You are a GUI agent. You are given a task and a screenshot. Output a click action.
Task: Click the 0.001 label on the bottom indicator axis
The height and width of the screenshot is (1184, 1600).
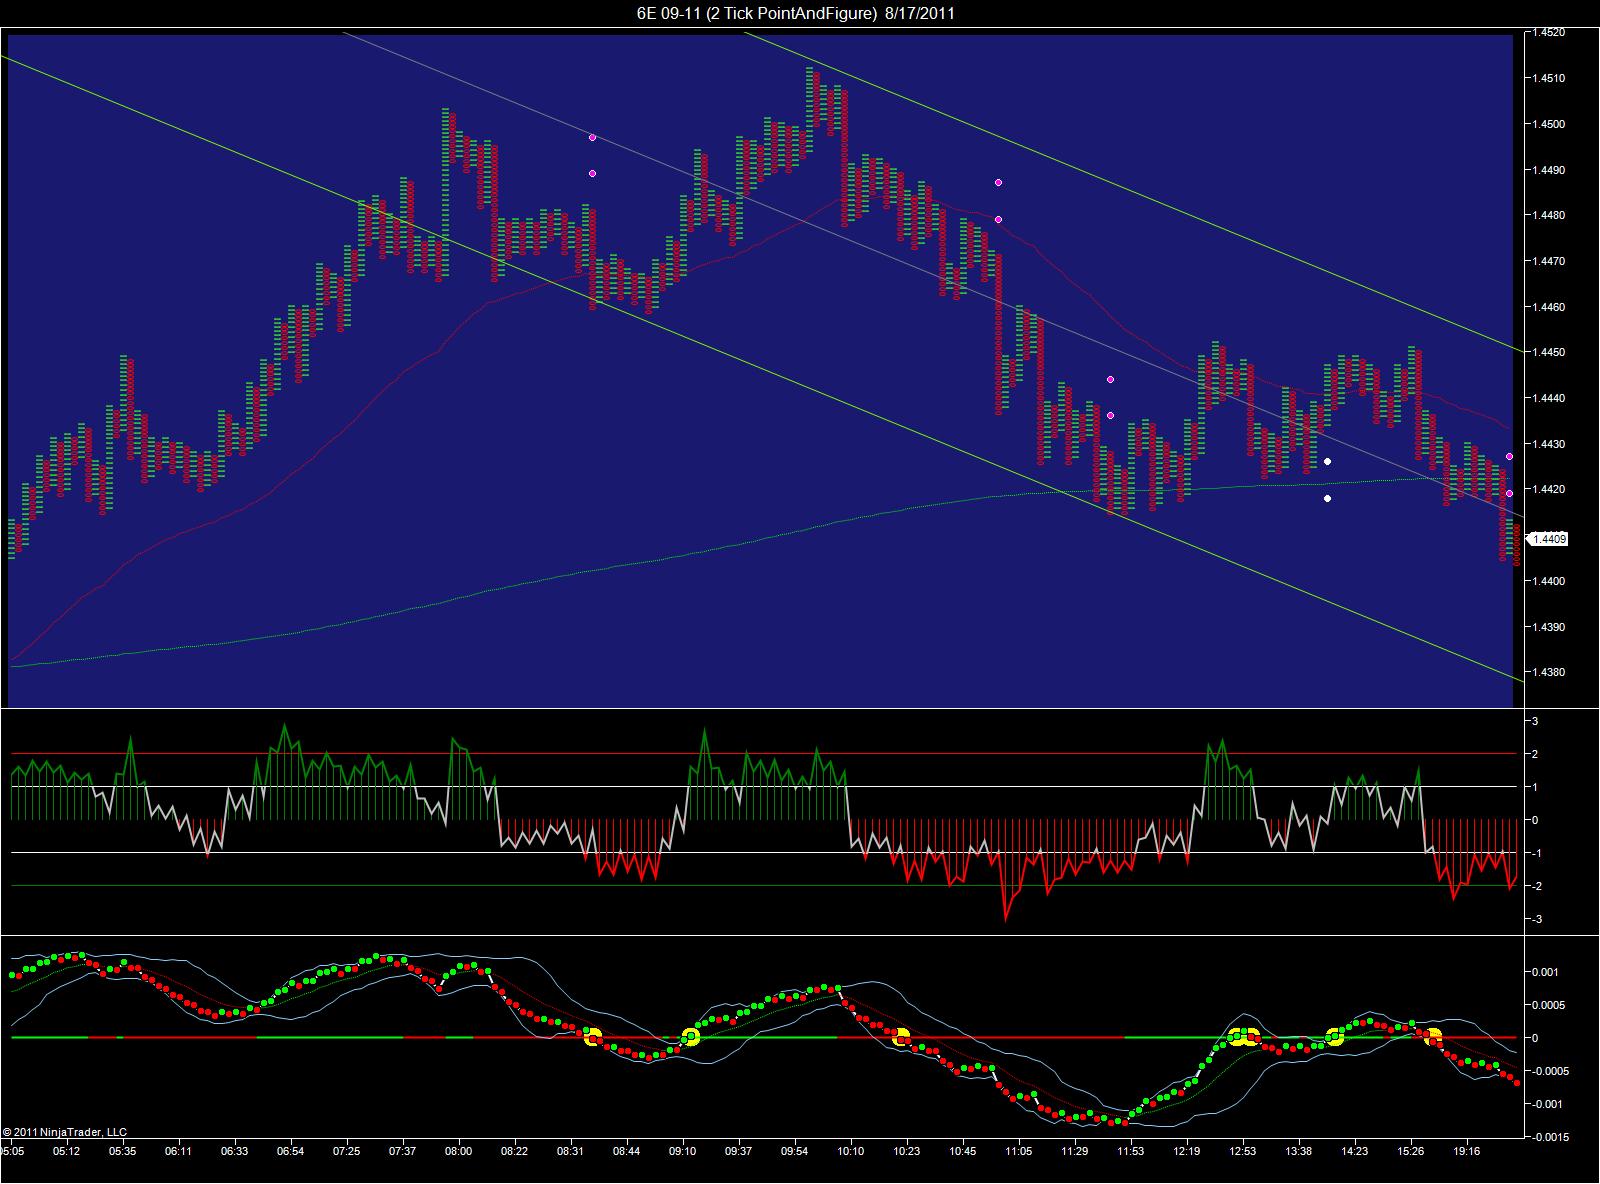coord(1545,972)
